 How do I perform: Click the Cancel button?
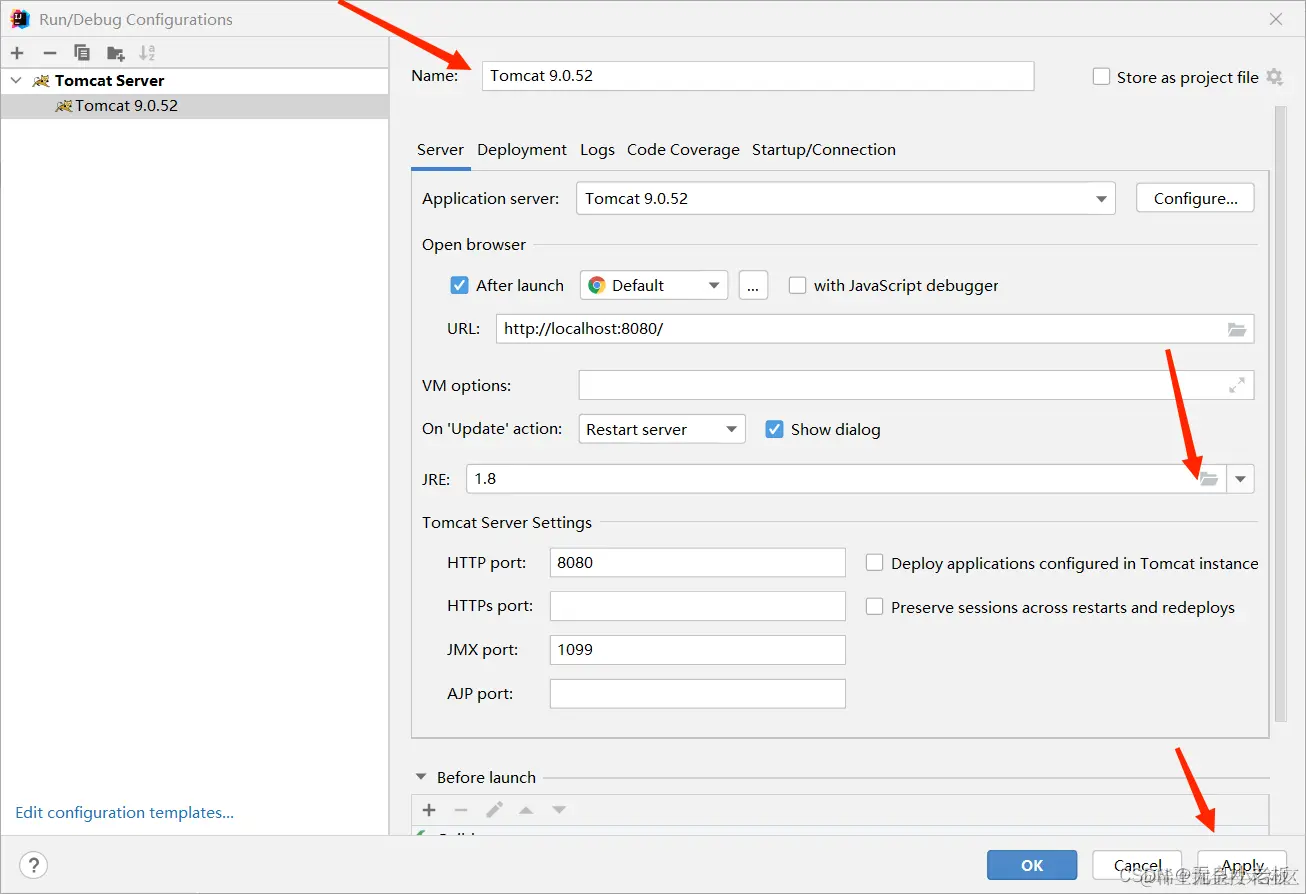pos(1138,866)
